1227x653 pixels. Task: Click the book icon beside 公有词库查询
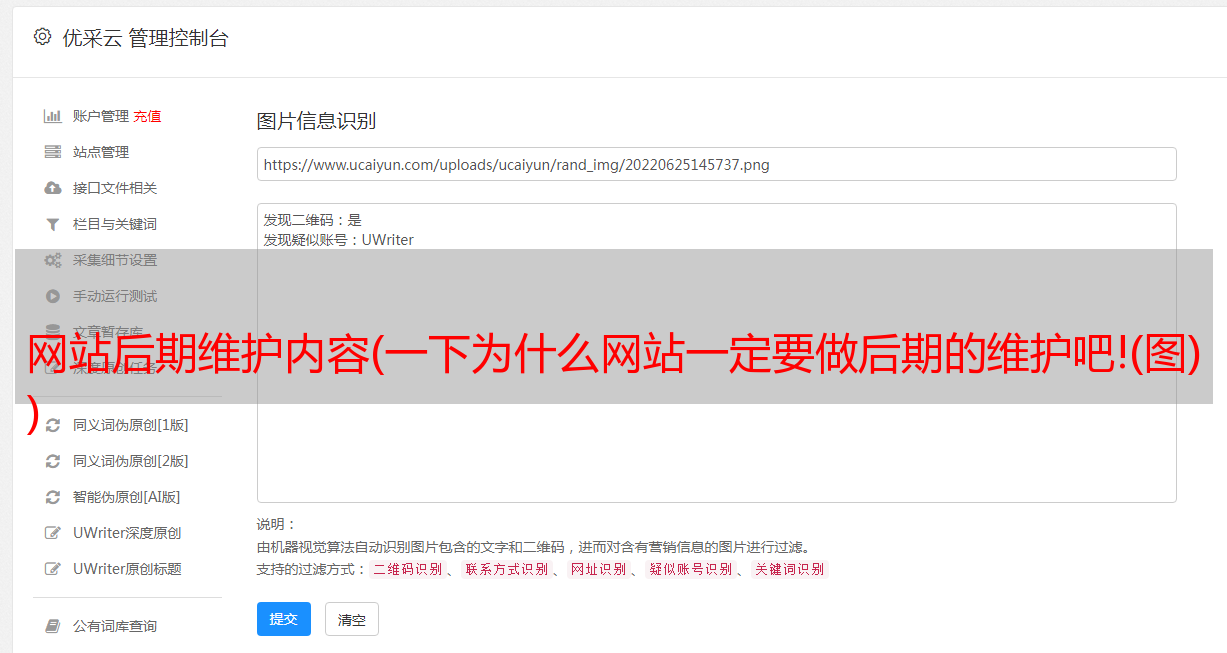click(x=53, y=626)
